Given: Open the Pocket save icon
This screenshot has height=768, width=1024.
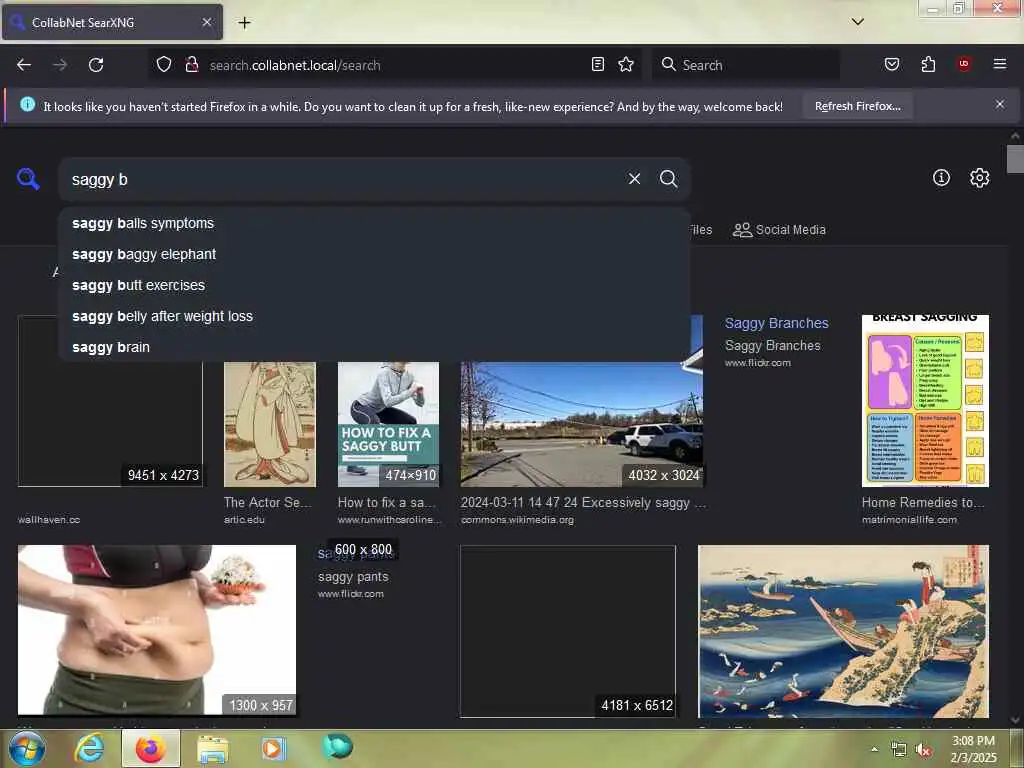Looking at the screenshot, I should click(x=891, y=65).
